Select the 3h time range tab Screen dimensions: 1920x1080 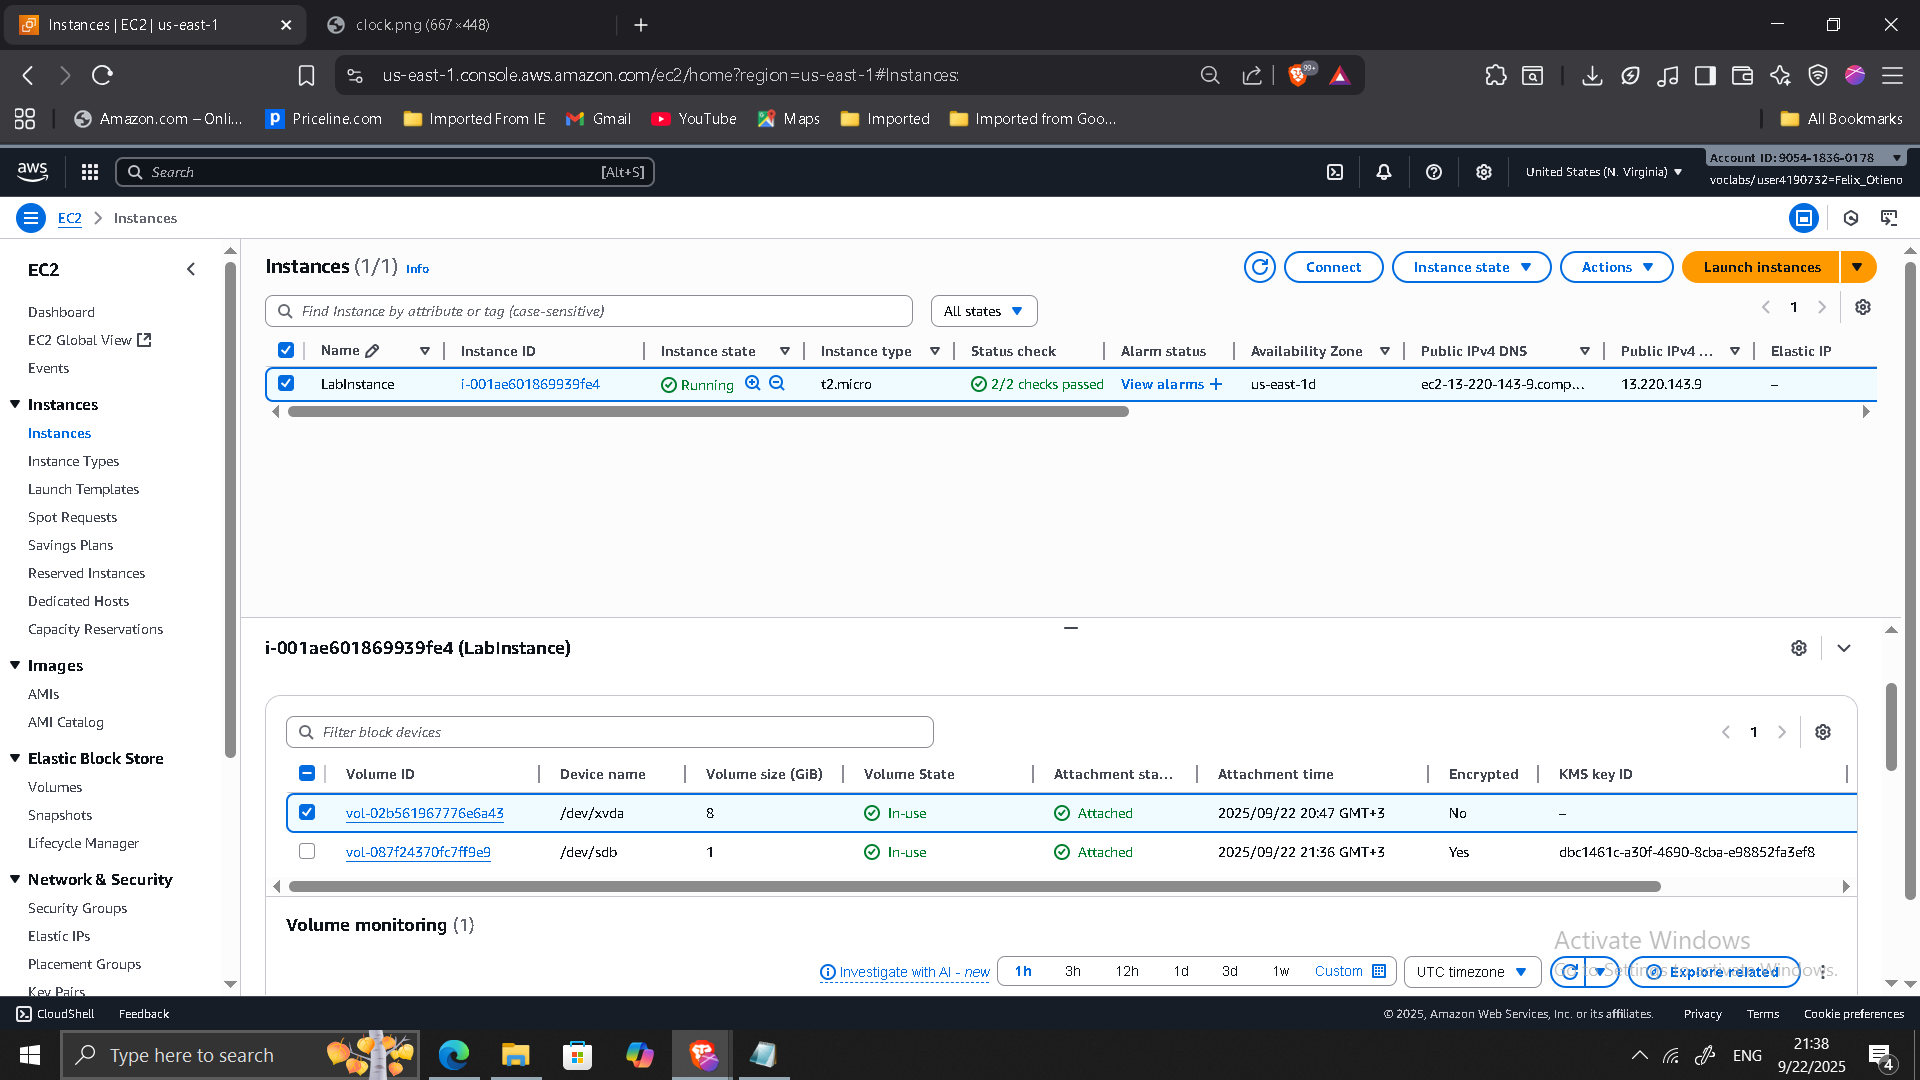[x=1072, y=971]
